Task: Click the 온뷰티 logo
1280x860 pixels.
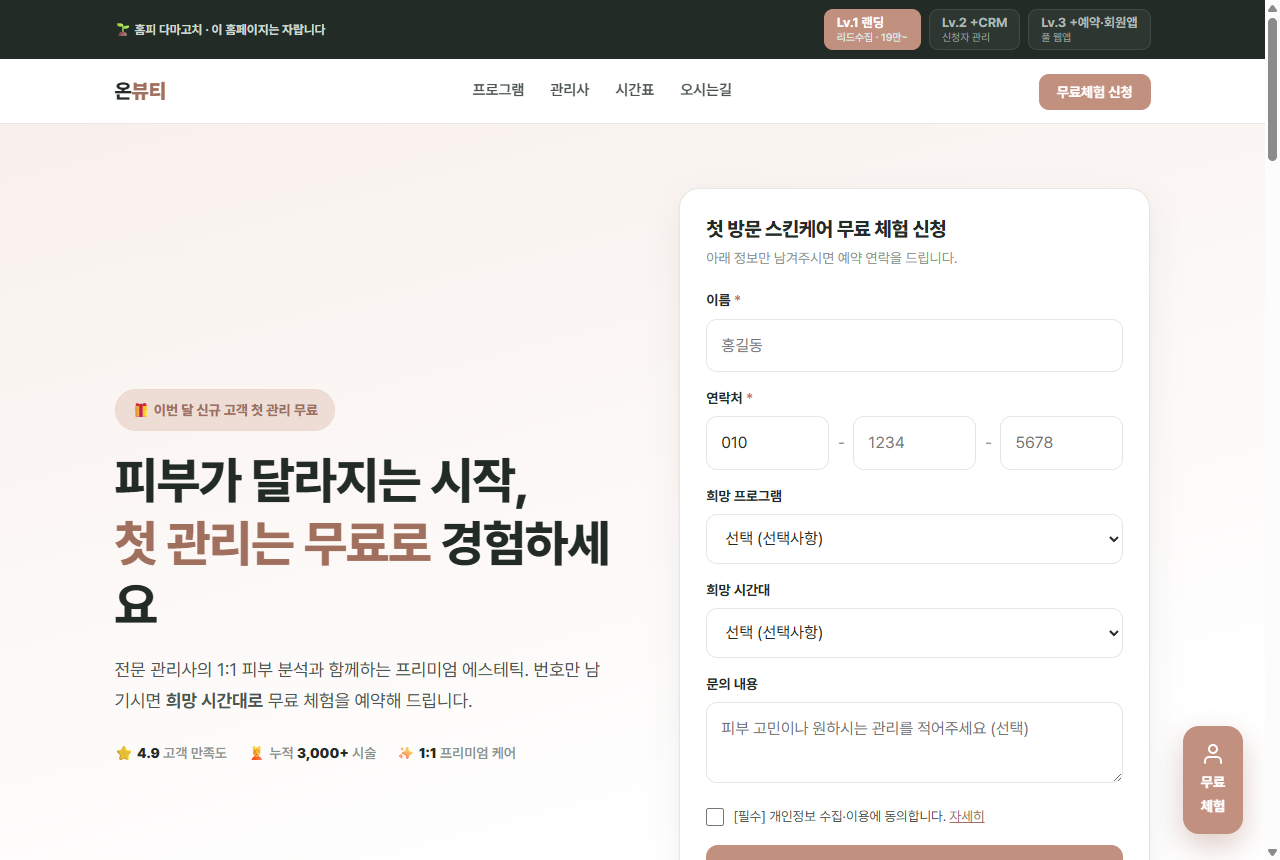Action: (x=140, y=91)
